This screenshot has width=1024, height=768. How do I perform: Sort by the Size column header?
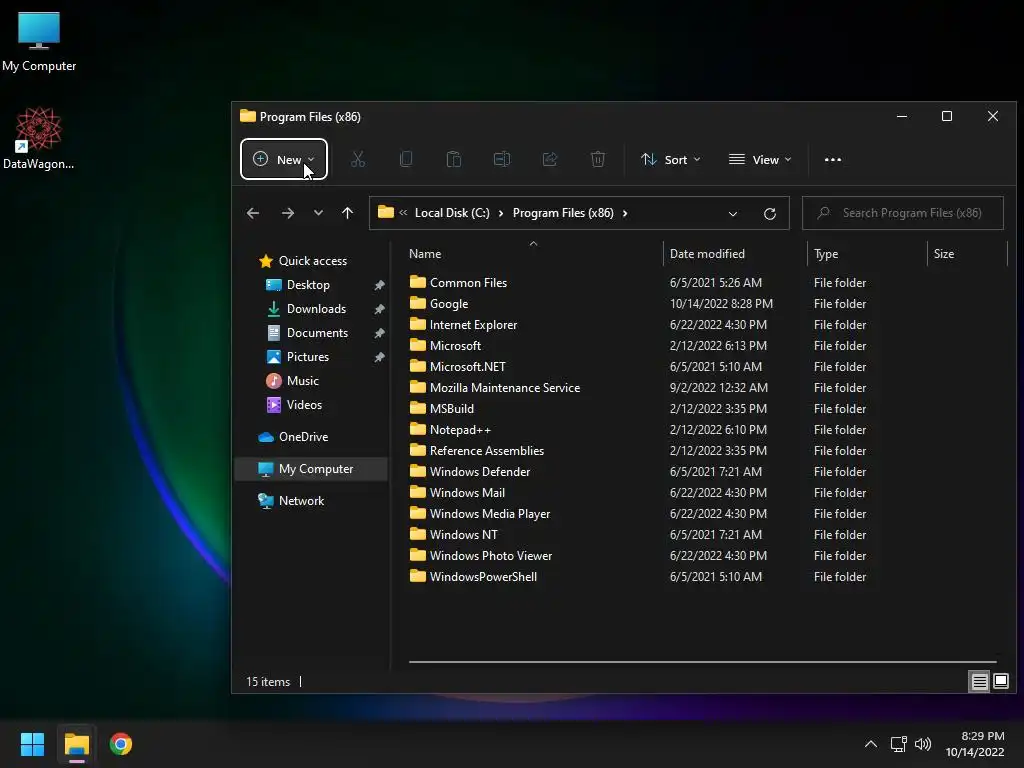pos(944,253)
